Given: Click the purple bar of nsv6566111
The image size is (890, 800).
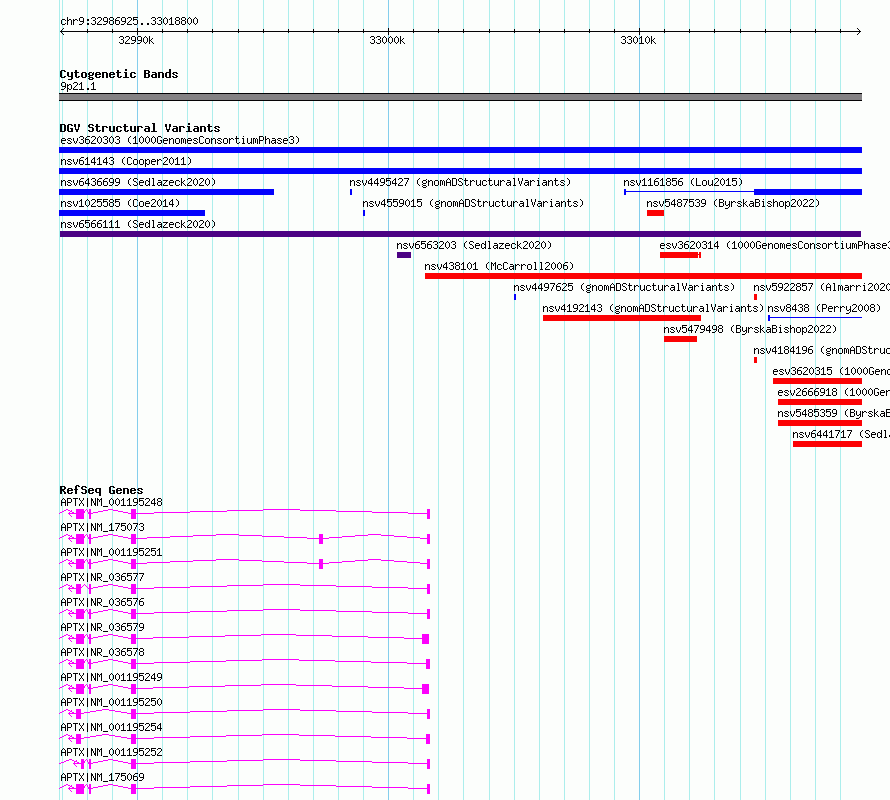Looking at the screenshot, I should point(460,234).
